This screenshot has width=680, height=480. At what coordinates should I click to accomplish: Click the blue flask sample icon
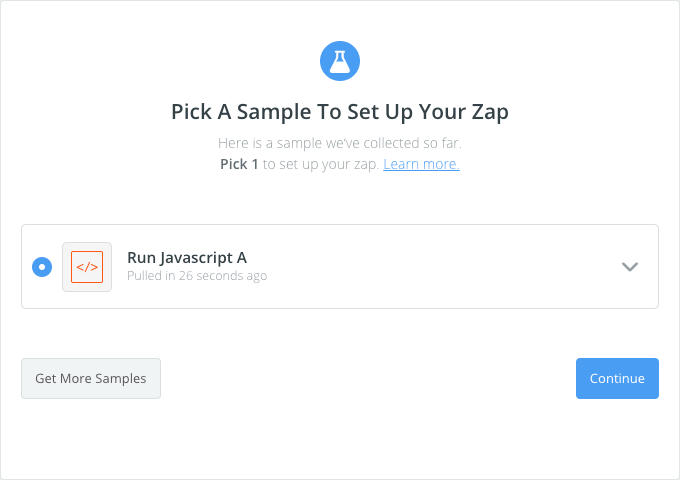340,61
